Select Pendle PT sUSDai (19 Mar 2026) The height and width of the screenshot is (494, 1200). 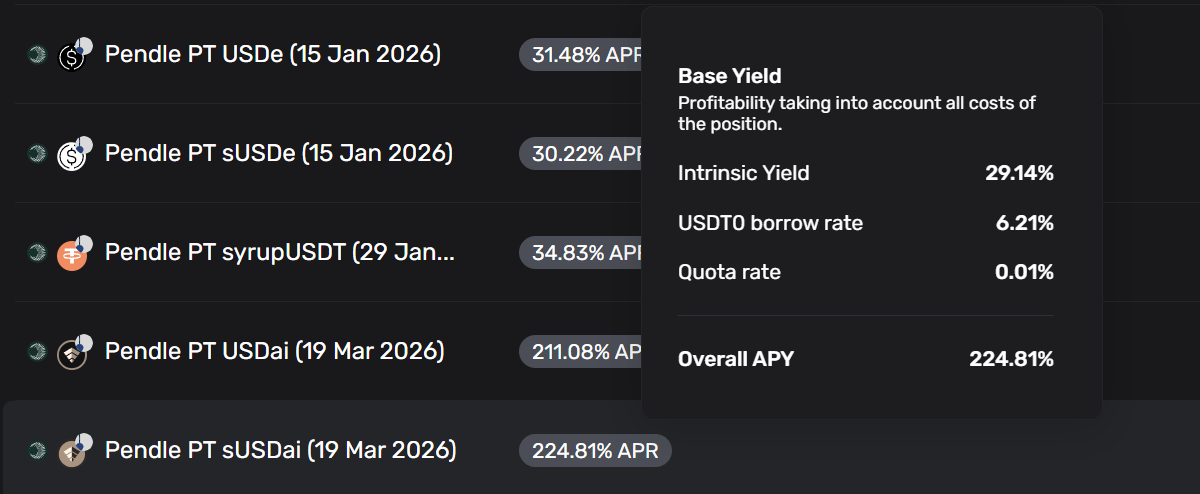tap(280, 450)
